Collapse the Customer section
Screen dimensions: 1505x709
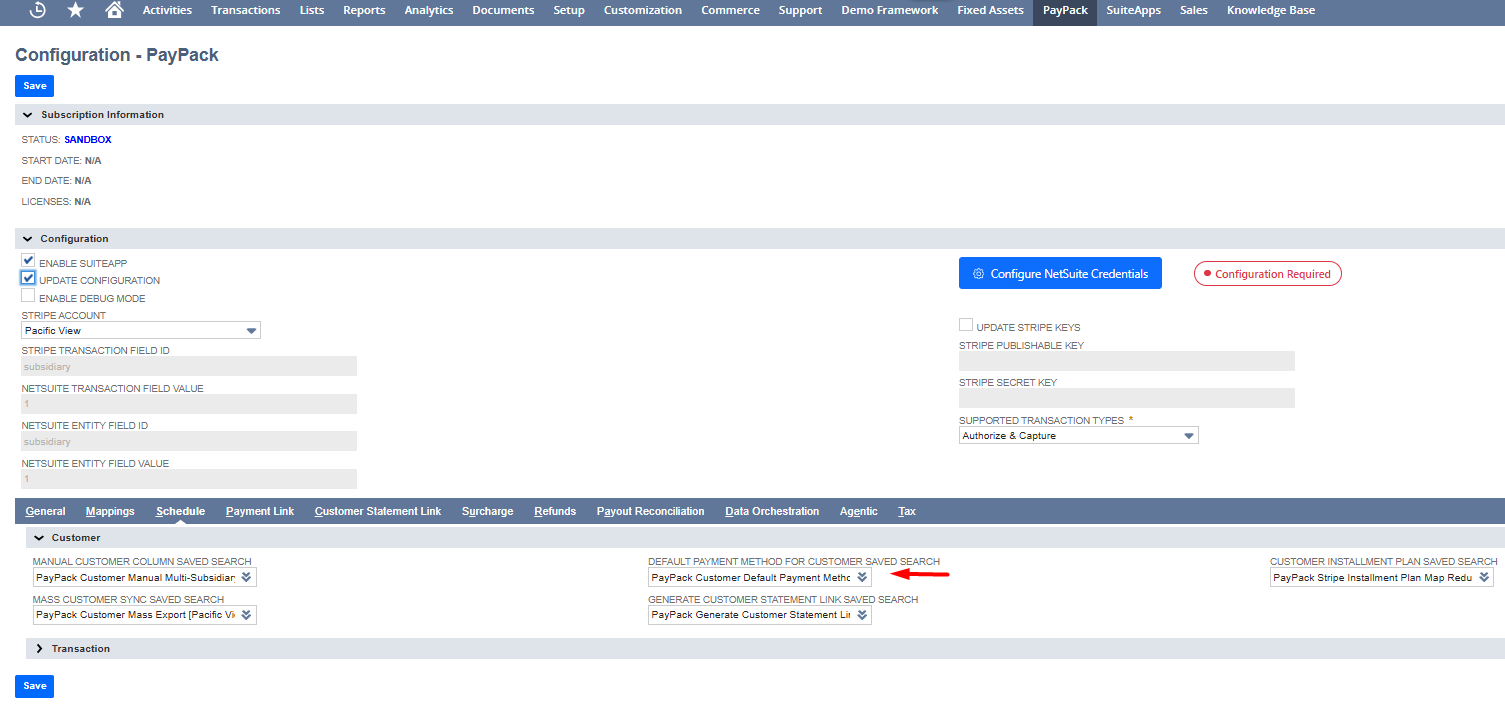pyautogui.click(x=40, y=538)
